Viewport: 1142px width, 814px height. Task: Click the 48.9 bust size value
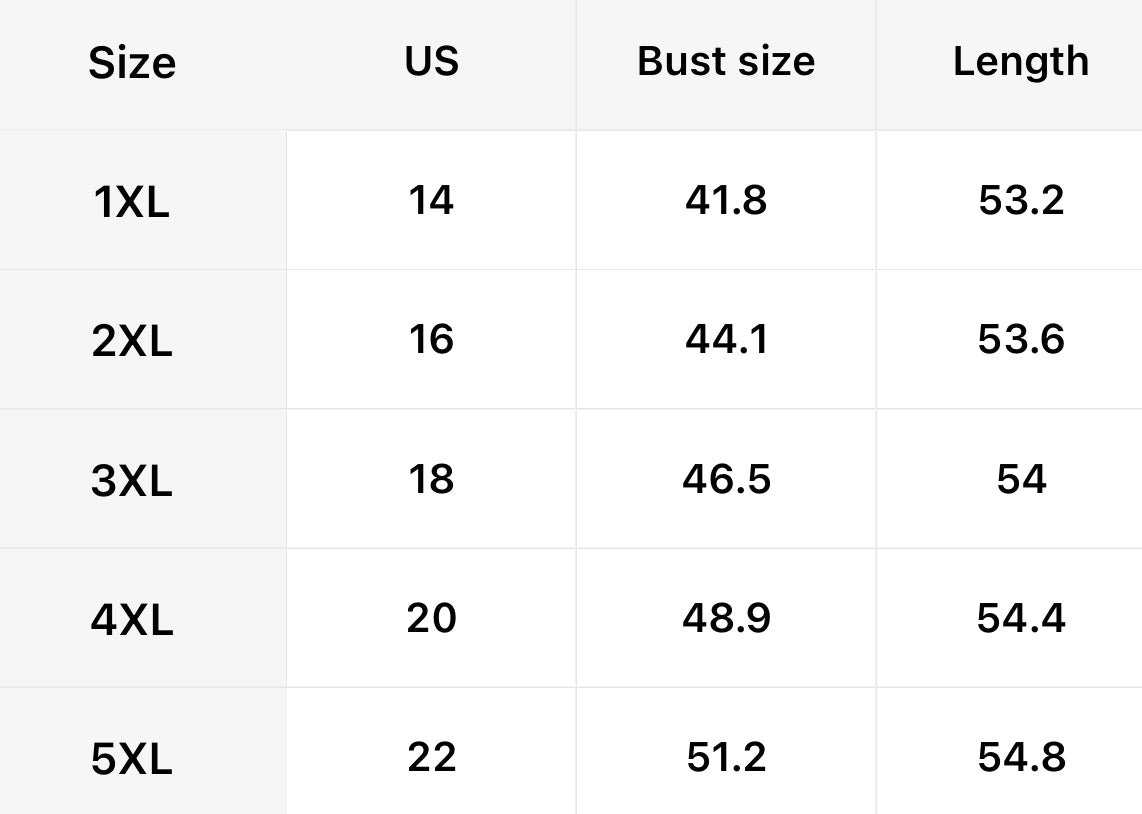[726, 618]
